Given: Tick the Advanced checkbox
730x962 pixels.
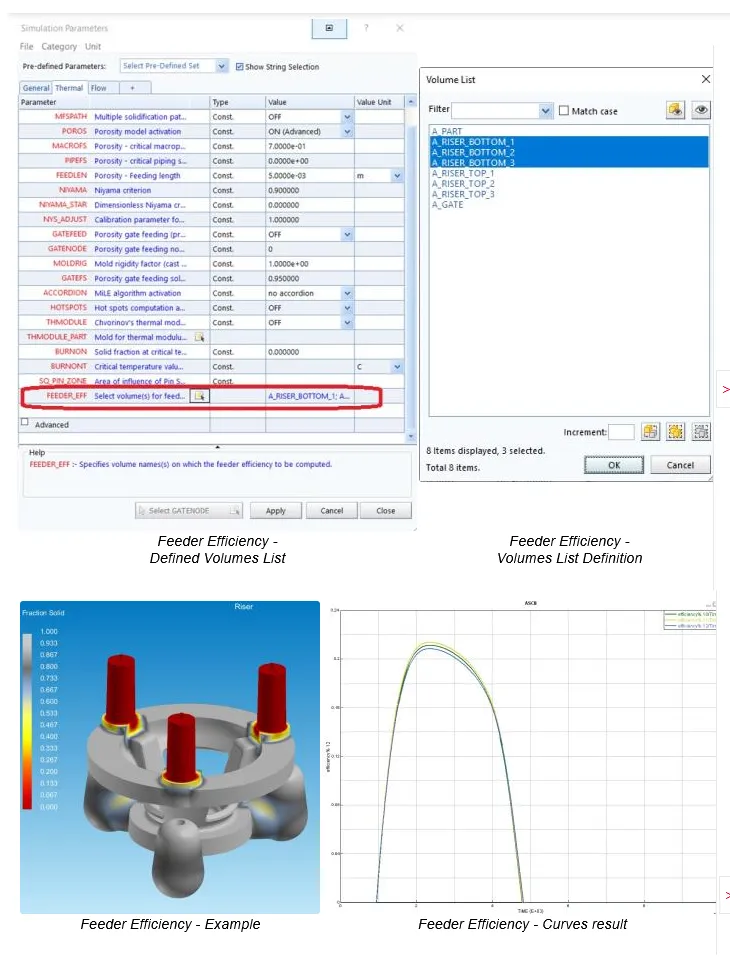Looking at the screenshot, I should click(x=25, y=422).
